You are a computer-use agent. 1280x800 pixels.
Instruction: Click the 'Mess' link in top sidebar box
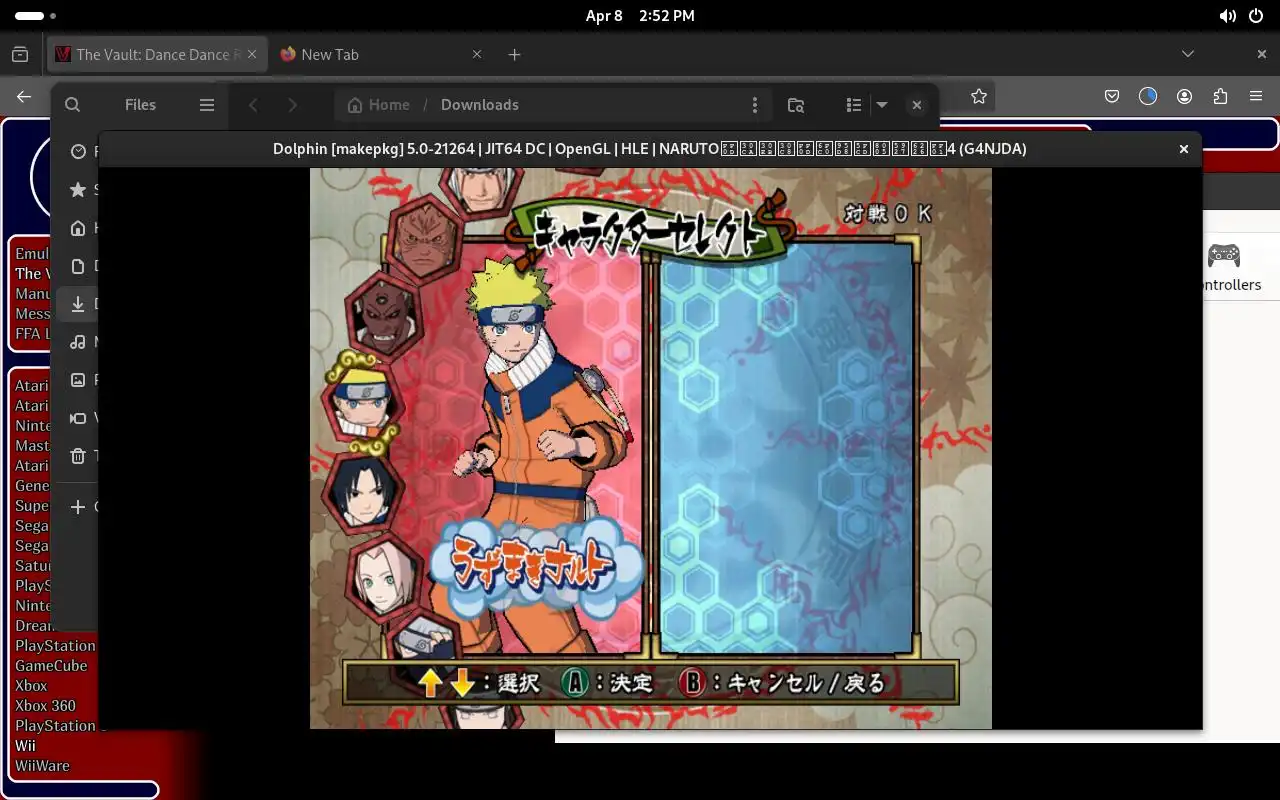point(32,313)
